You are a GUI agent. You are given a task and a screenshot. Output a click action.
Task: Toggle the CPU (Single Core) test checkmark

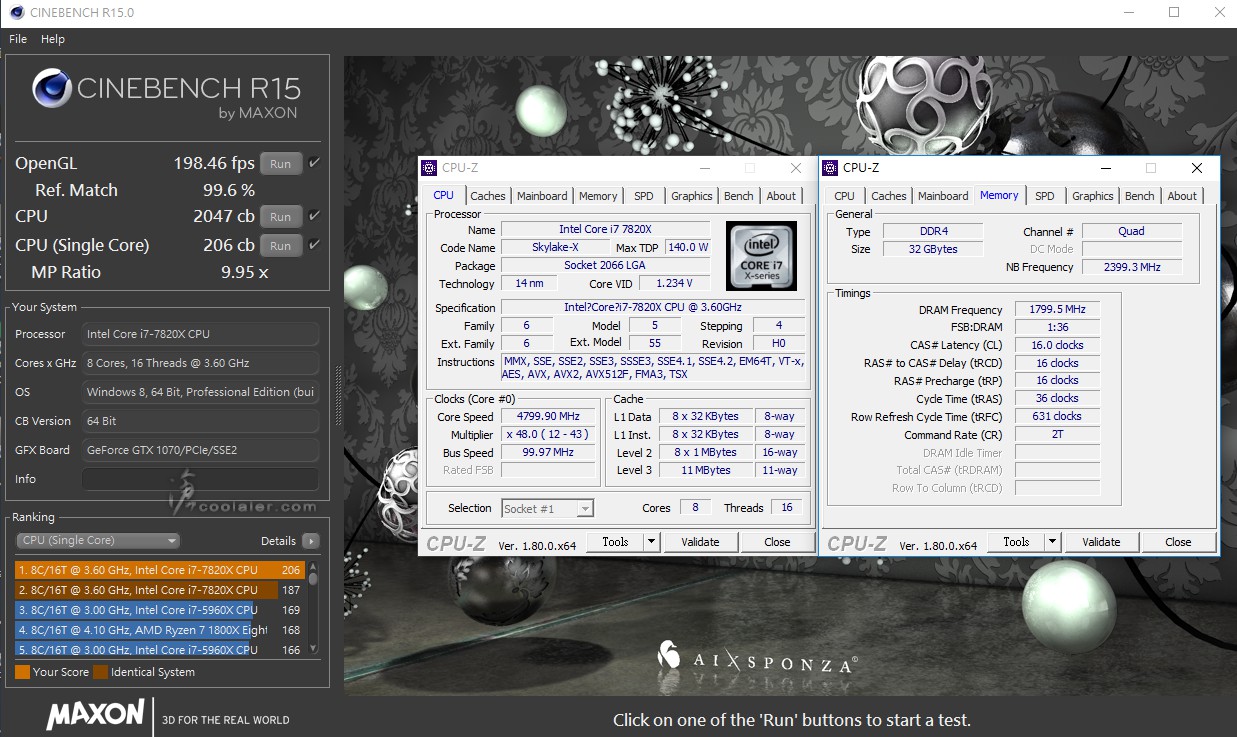315,245
